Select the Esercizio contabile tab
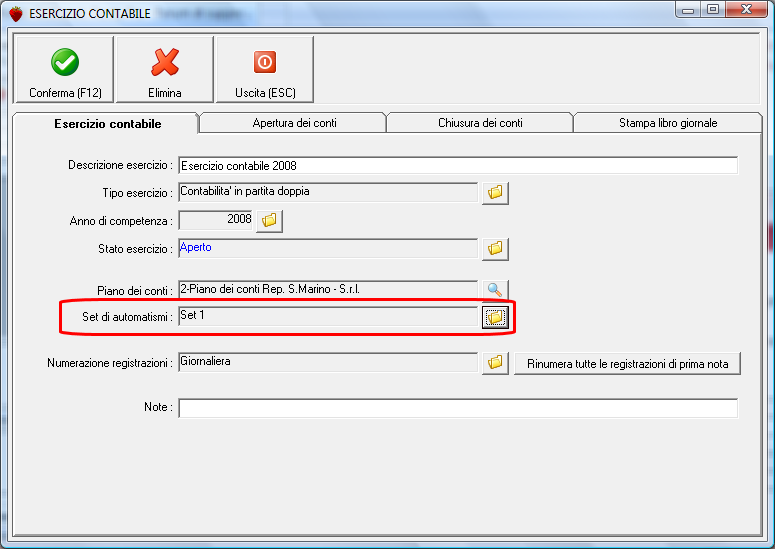Viewport: 775px width, 549px height. pos(107,124)
